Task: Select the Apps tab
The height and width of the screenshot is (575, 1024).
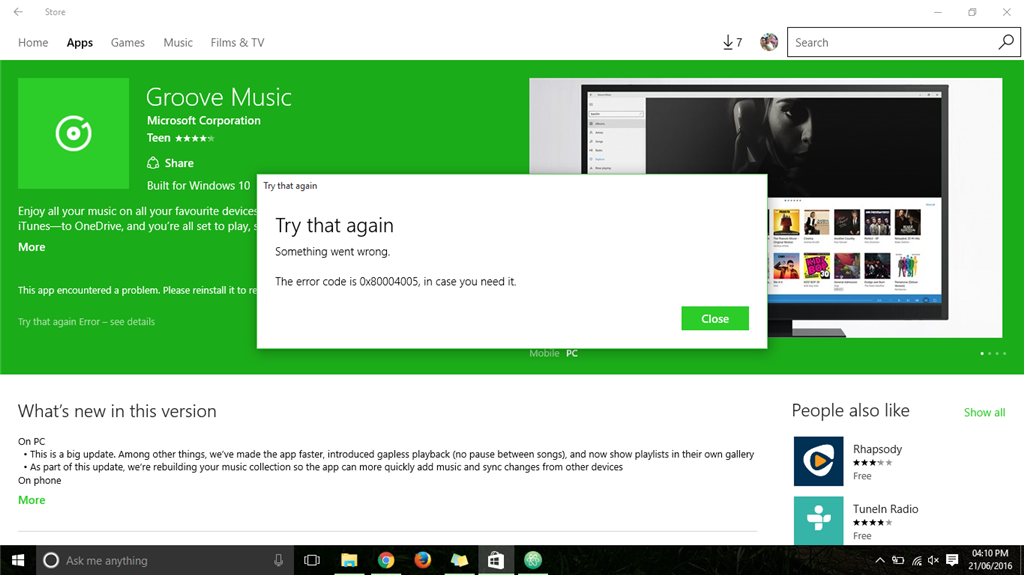Action: [x=80, y=42]
